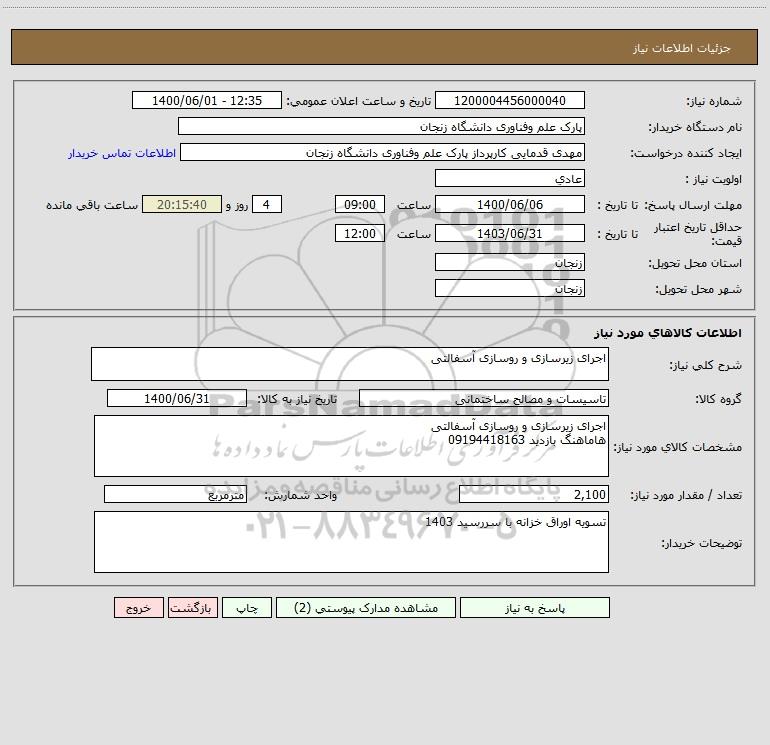Click the validity time 12:00 field

point(359,233)
